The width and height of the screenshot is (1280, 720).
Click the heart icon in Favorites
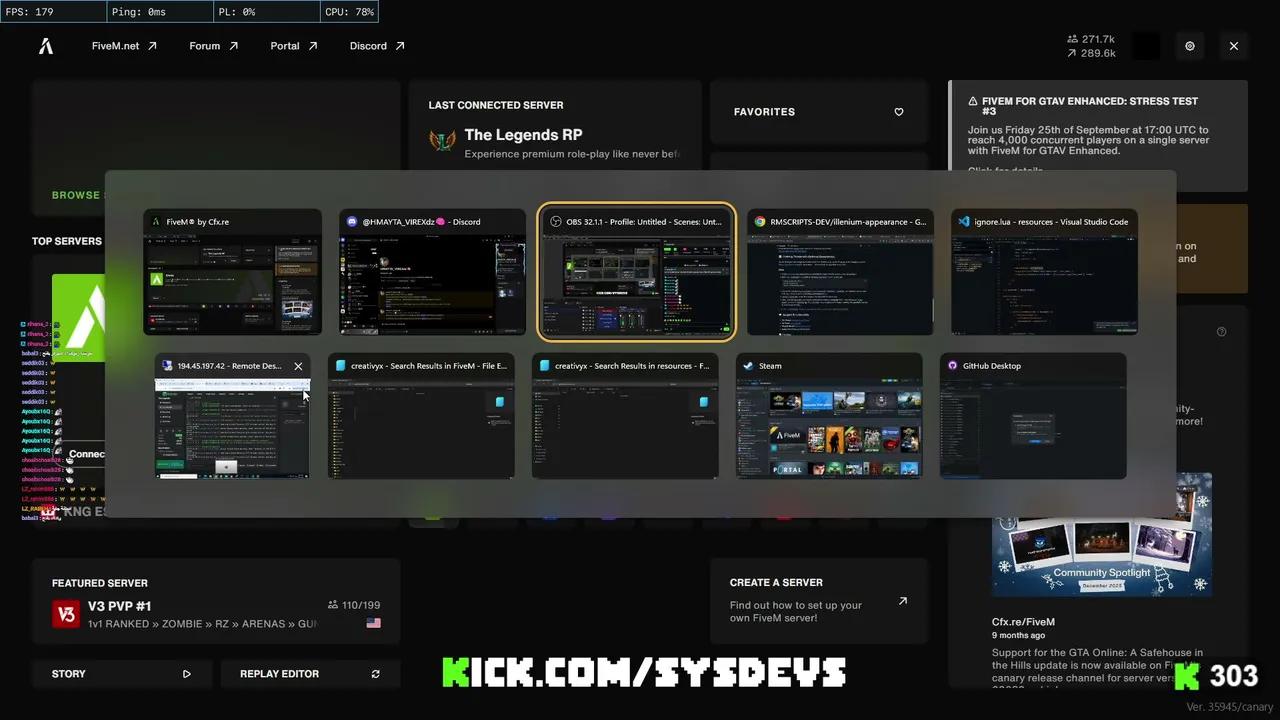(899, 112)
